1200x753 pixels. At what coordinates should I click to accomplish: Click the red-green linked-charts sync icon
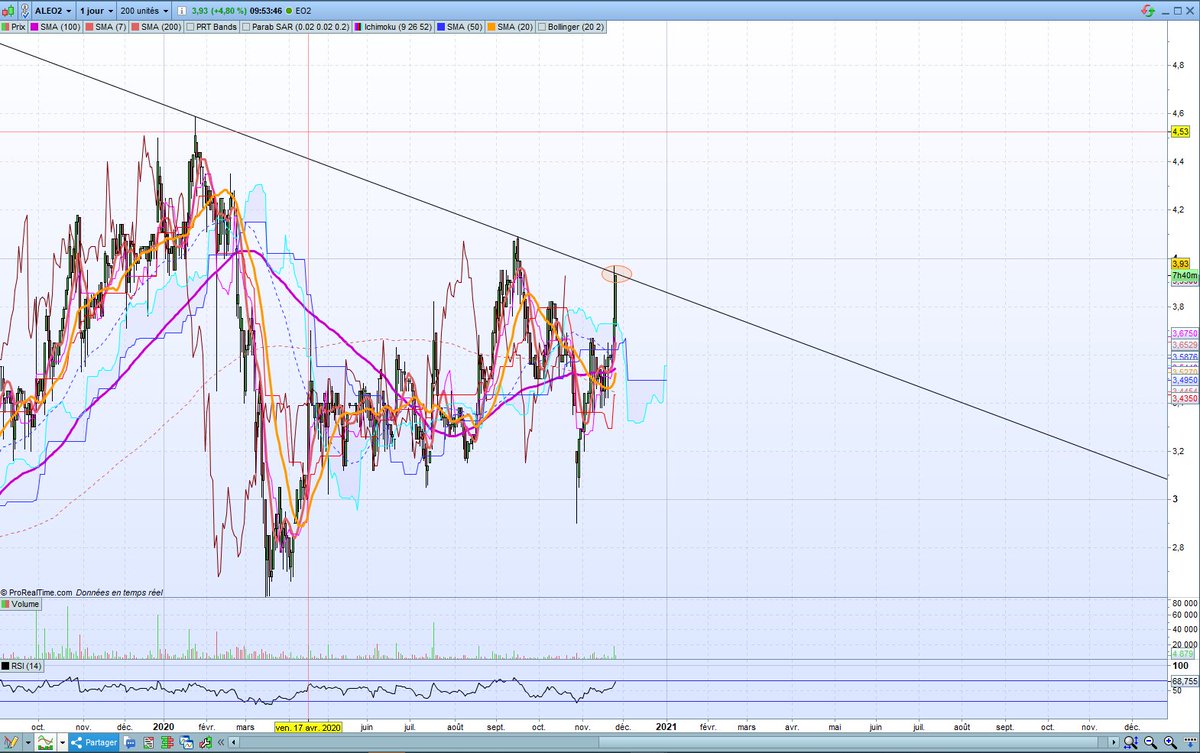pyautogui.click(x=1147, y=11)
